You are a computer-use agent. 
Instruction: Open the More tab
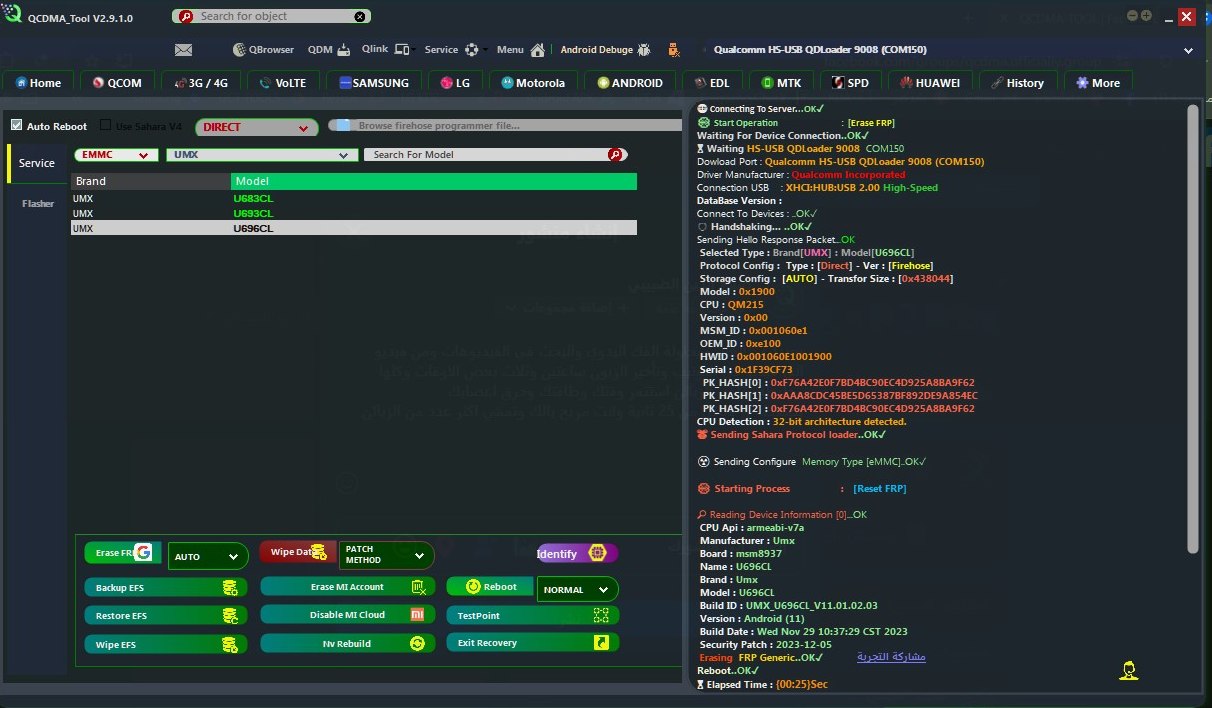tap(1097, 83)
